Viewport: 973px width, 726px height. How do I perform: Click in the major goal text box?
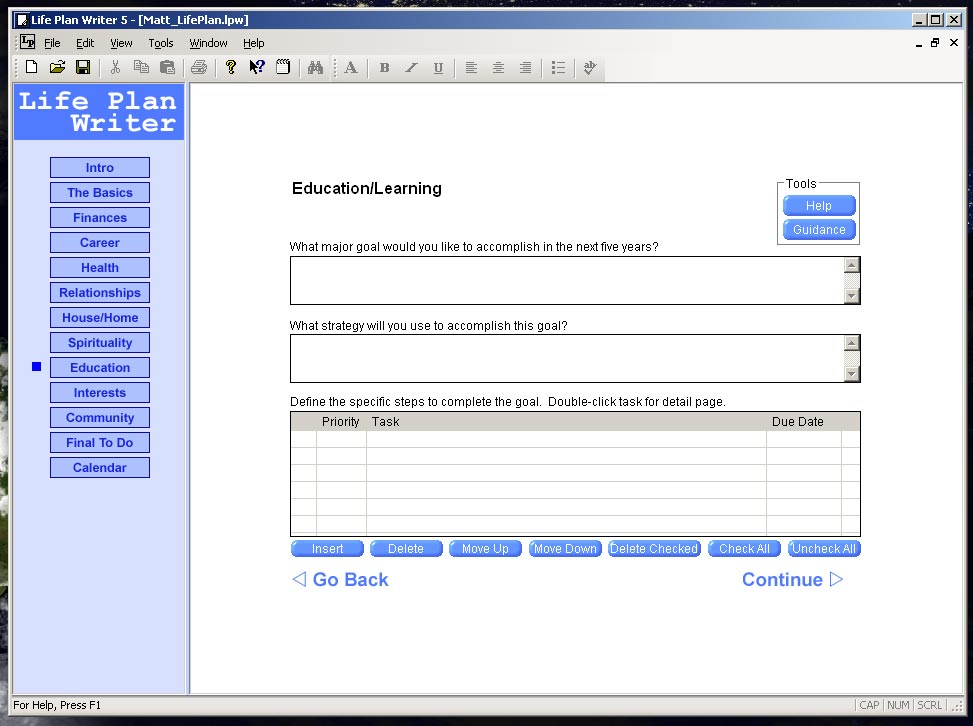[567, 280]
